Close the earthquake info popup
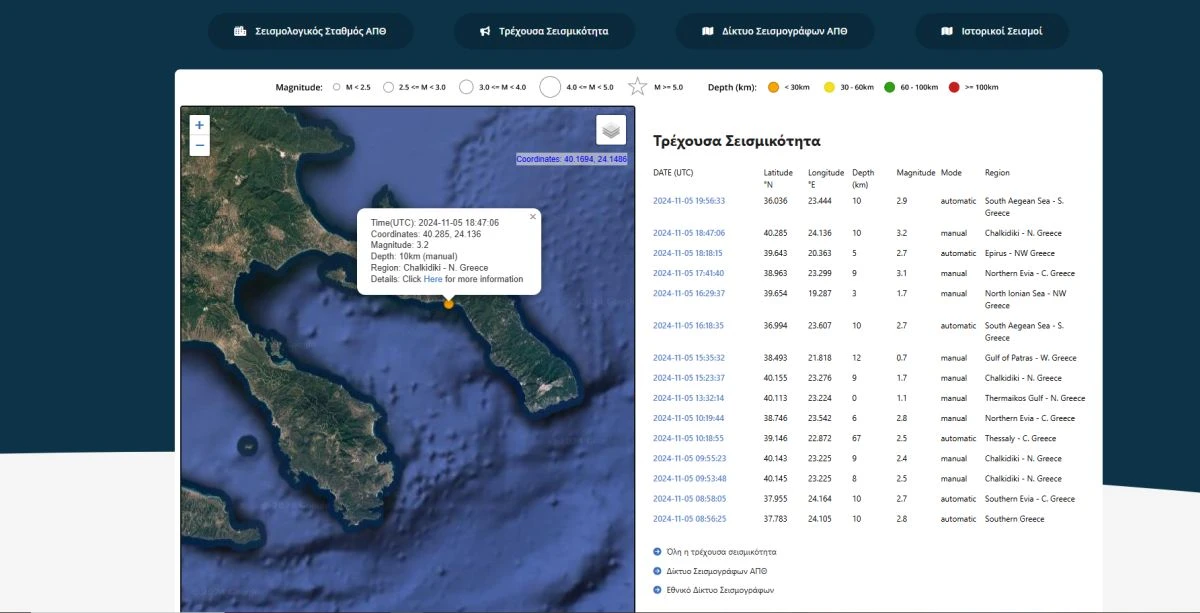This screenshot has height=613, width=1200. (532, 216)
